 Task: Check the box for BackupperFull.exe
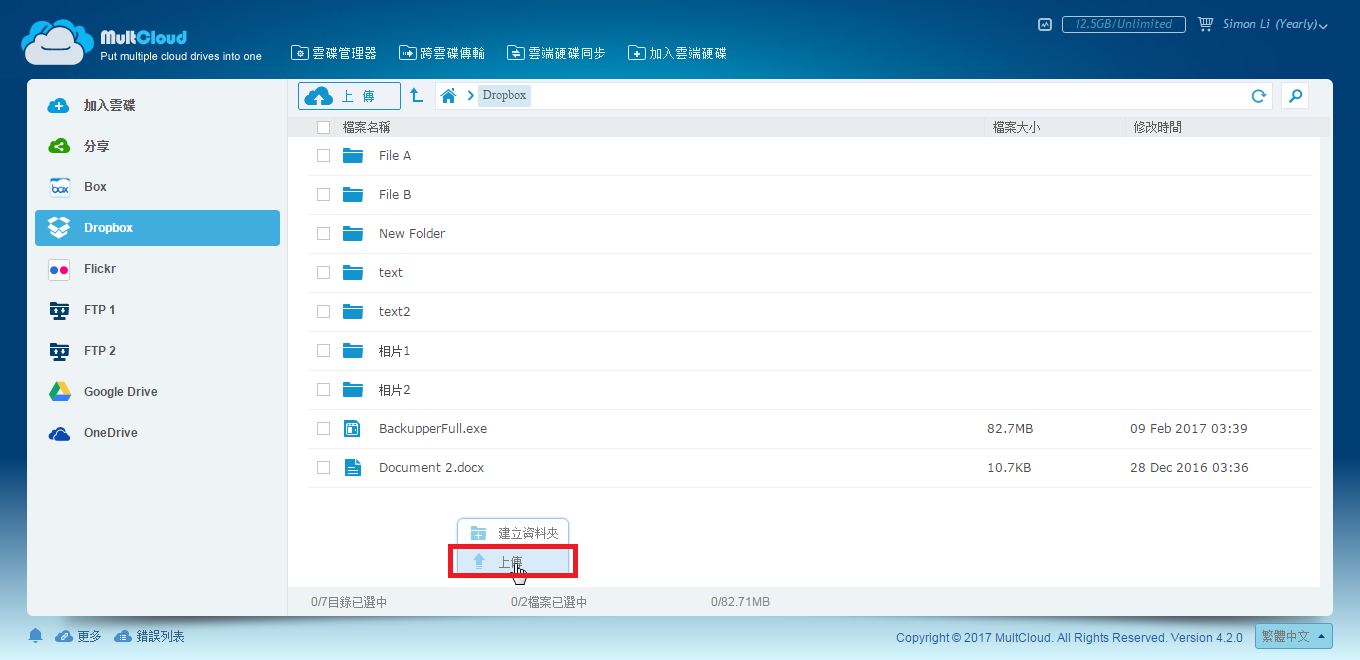click(x=323, y=428)
